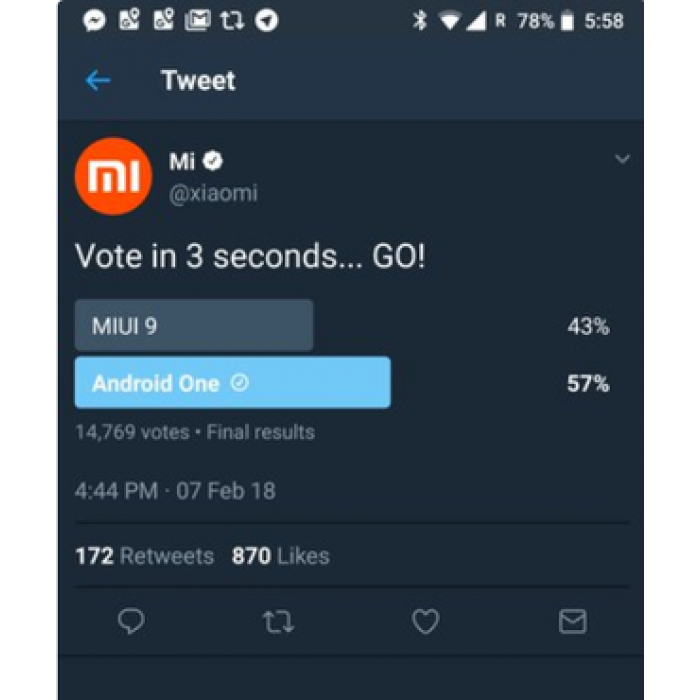Image resolution: width=700 pixels, height=700 pixels.
Task: Expand the tweet options chevron
Action: click(x=622, y=159)
